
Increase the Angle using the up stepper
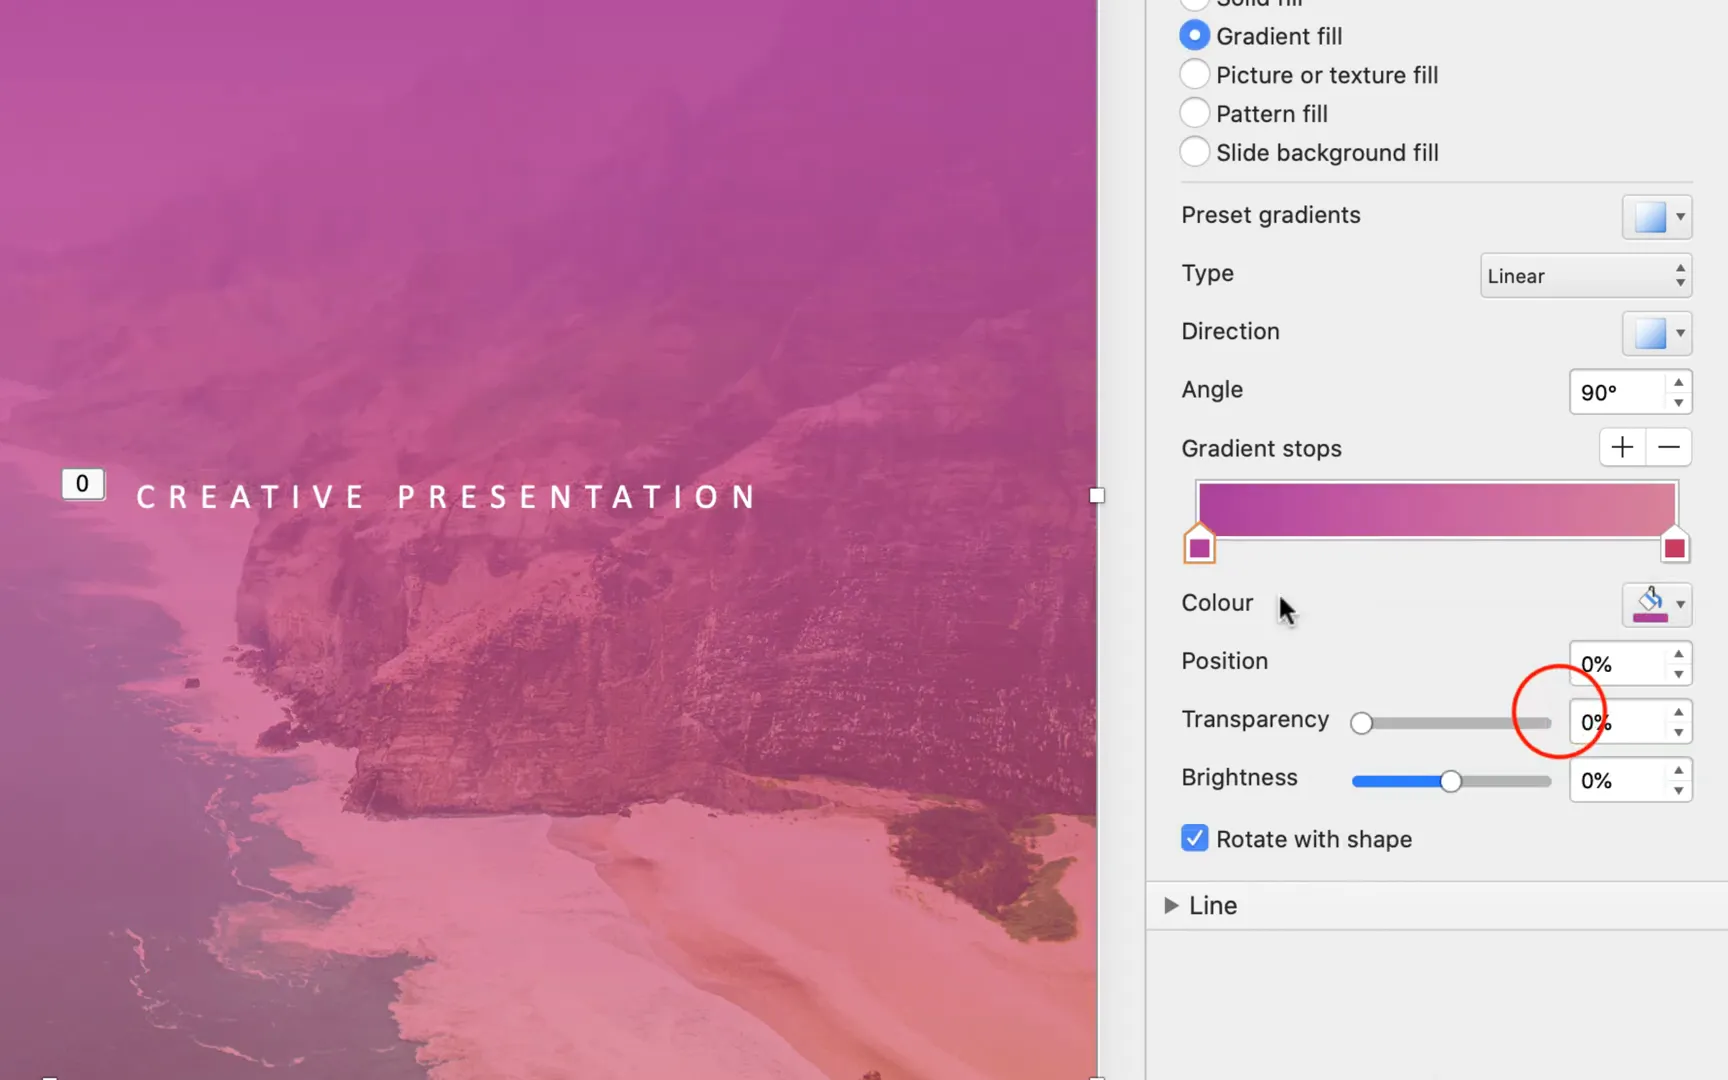(1678, 382)
